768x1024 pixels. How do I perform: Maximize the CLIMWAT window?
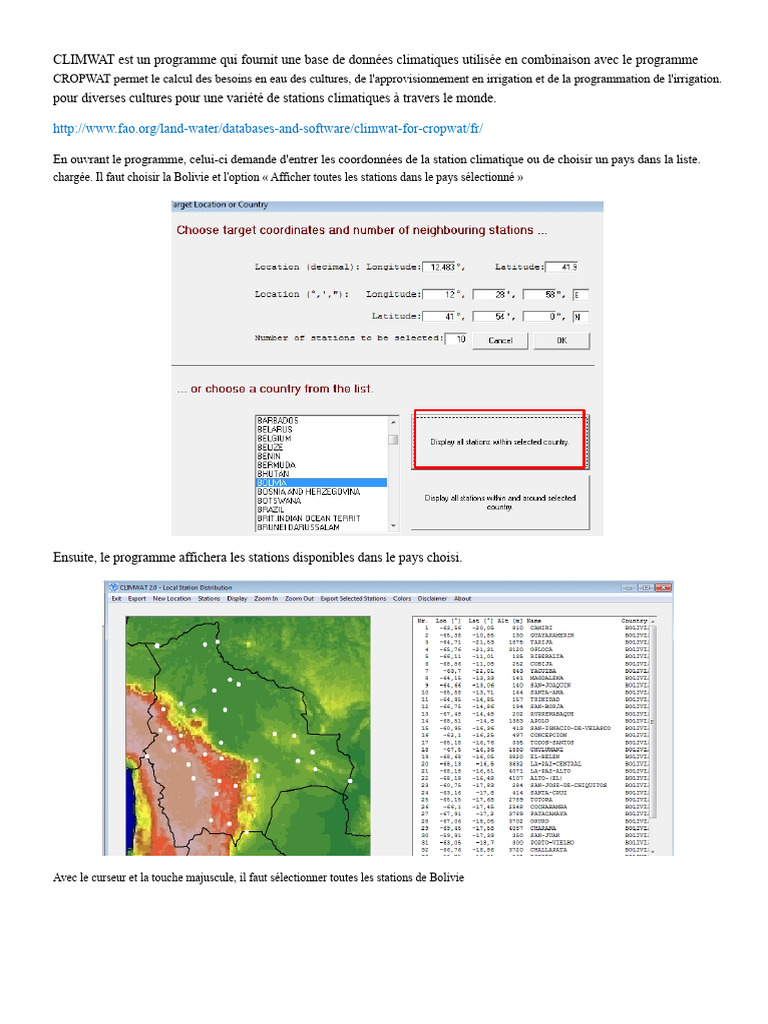646,588
